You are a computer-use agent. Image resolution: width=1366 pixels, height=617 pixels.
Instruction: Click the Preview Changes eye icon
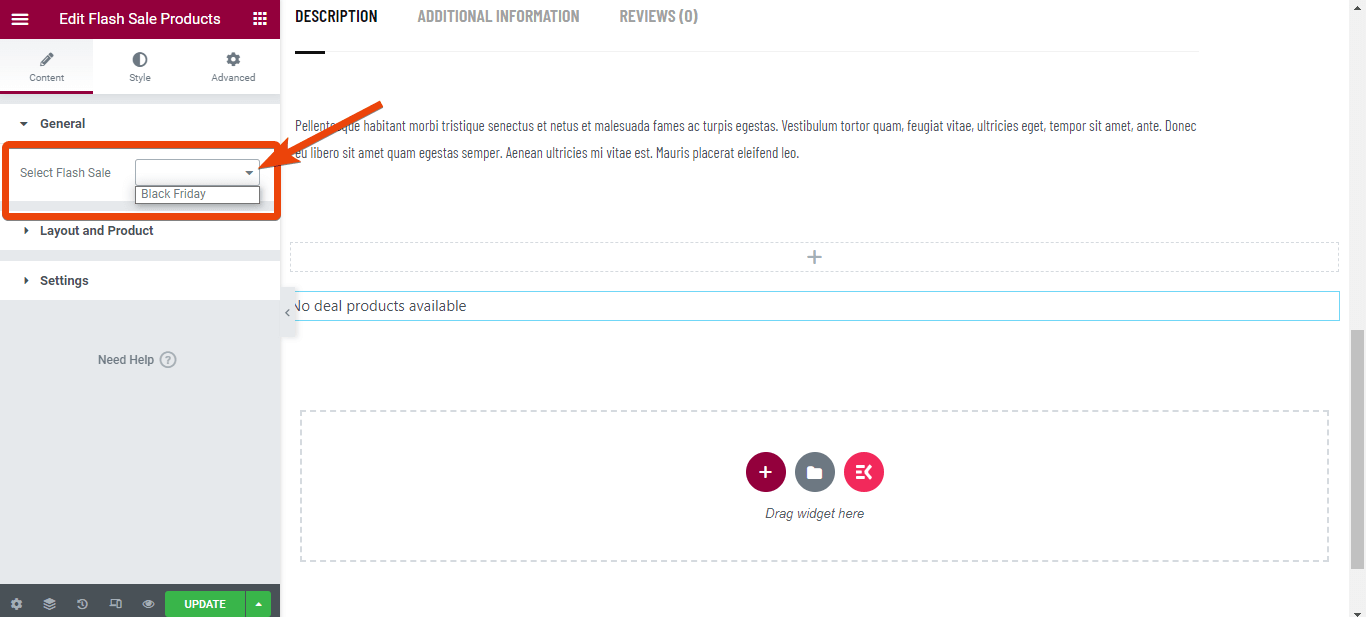148,604
